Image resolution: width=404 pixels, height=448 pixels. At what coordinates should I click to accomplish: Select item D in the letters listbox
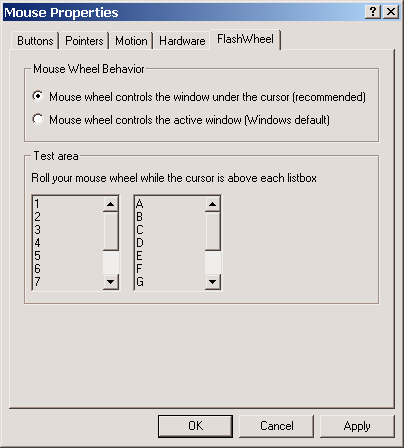pyautogui.click(x=170, y=243)
